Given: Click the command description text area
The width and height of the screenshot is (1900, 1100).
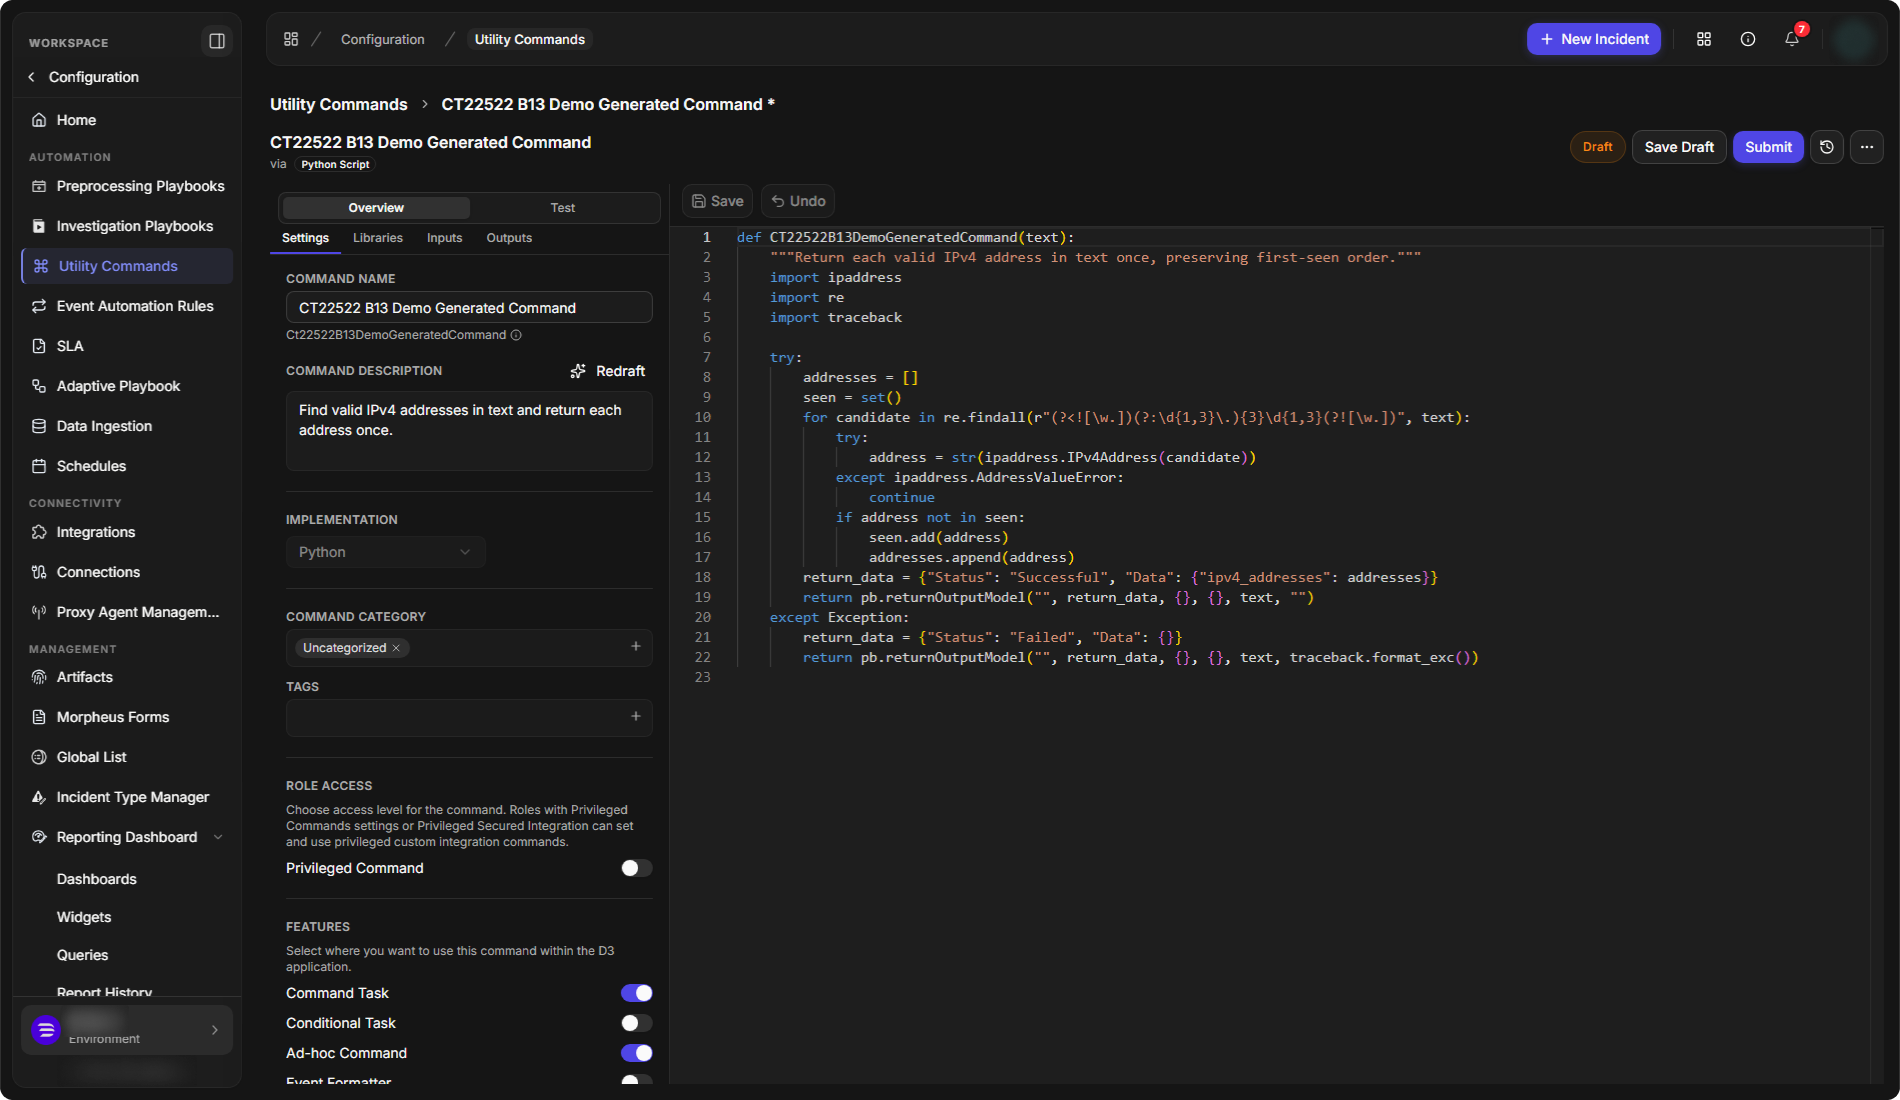Looking at the screenshot, I should point(469,431).
